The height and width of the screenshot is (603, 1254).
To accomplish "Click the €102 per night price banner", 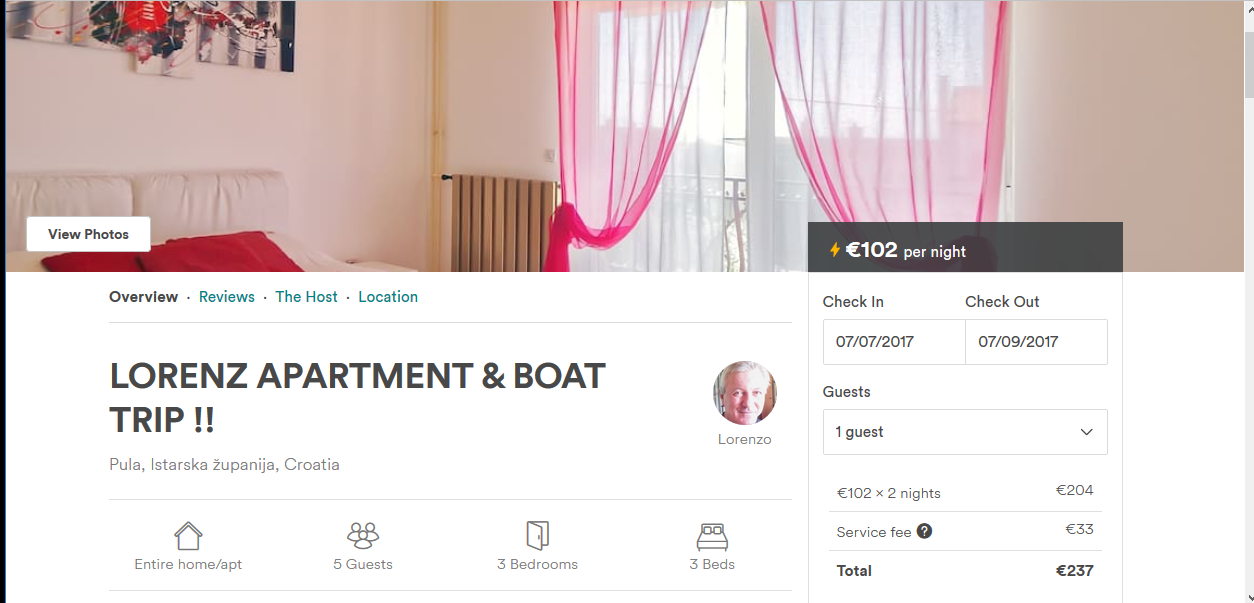I will pyautogui.click(x=965, y=250).
